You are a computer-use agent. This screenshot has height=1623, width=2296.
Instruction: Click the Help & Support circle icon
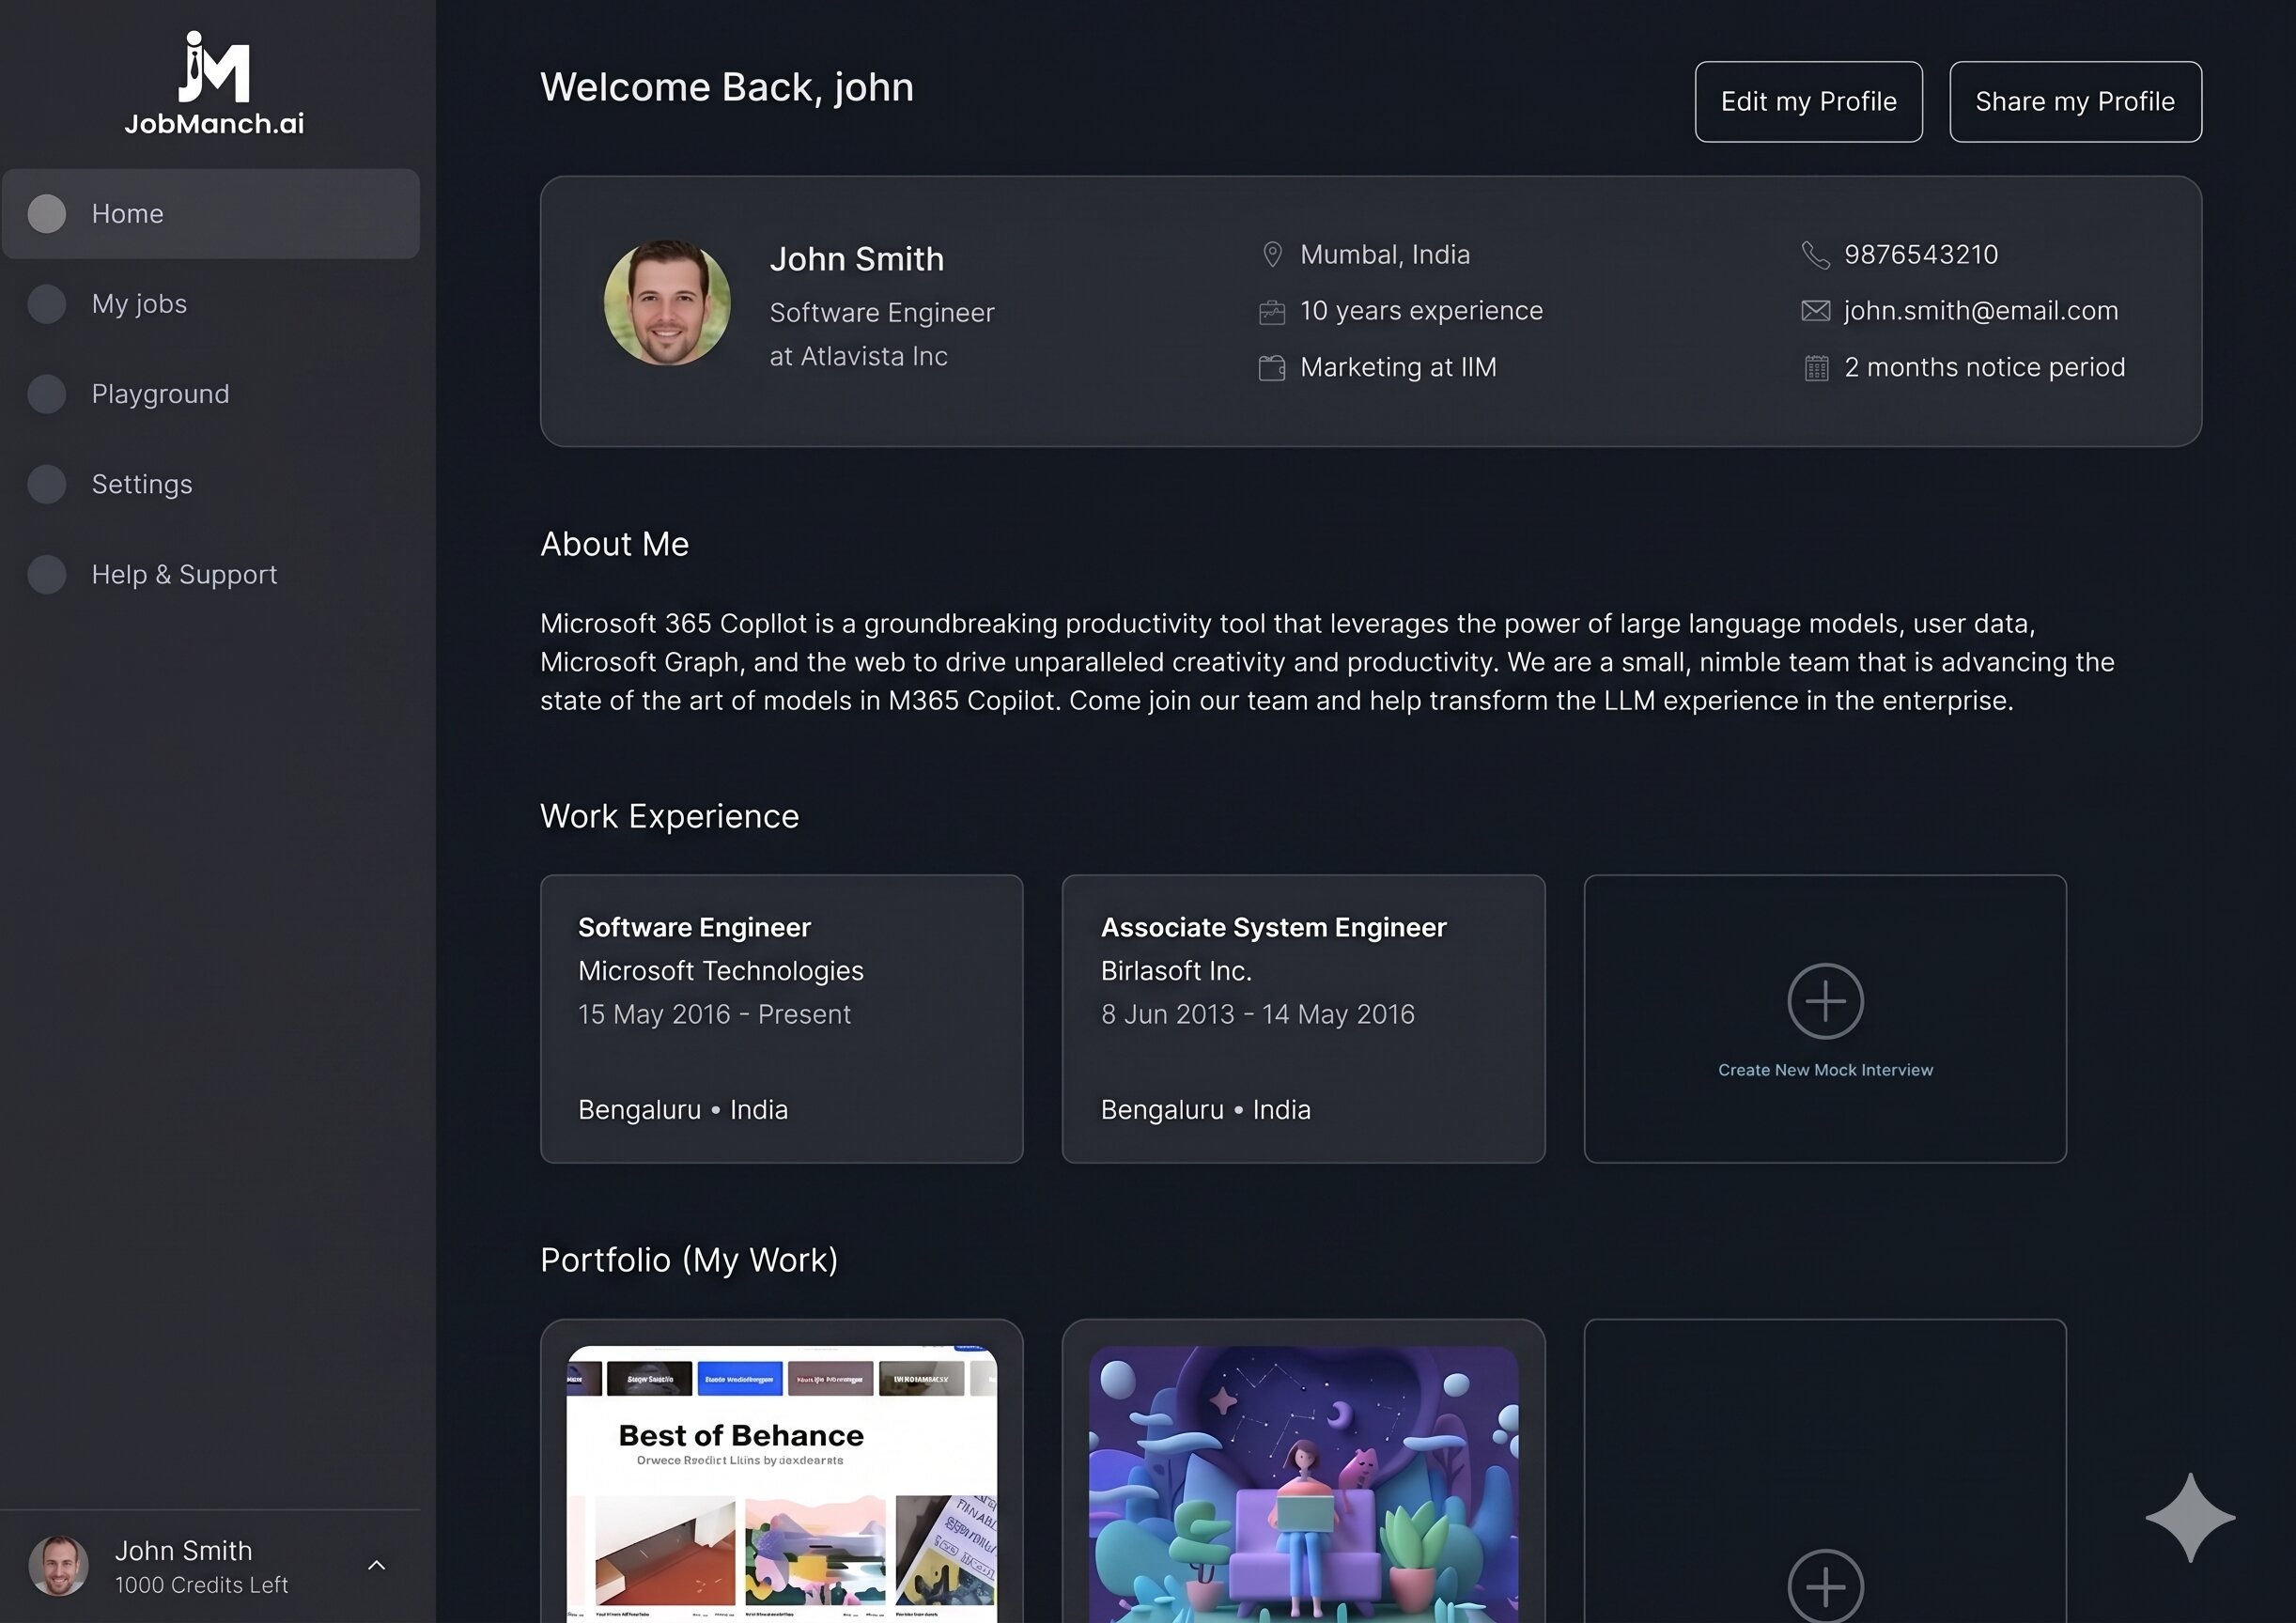(x=47, y=574)
